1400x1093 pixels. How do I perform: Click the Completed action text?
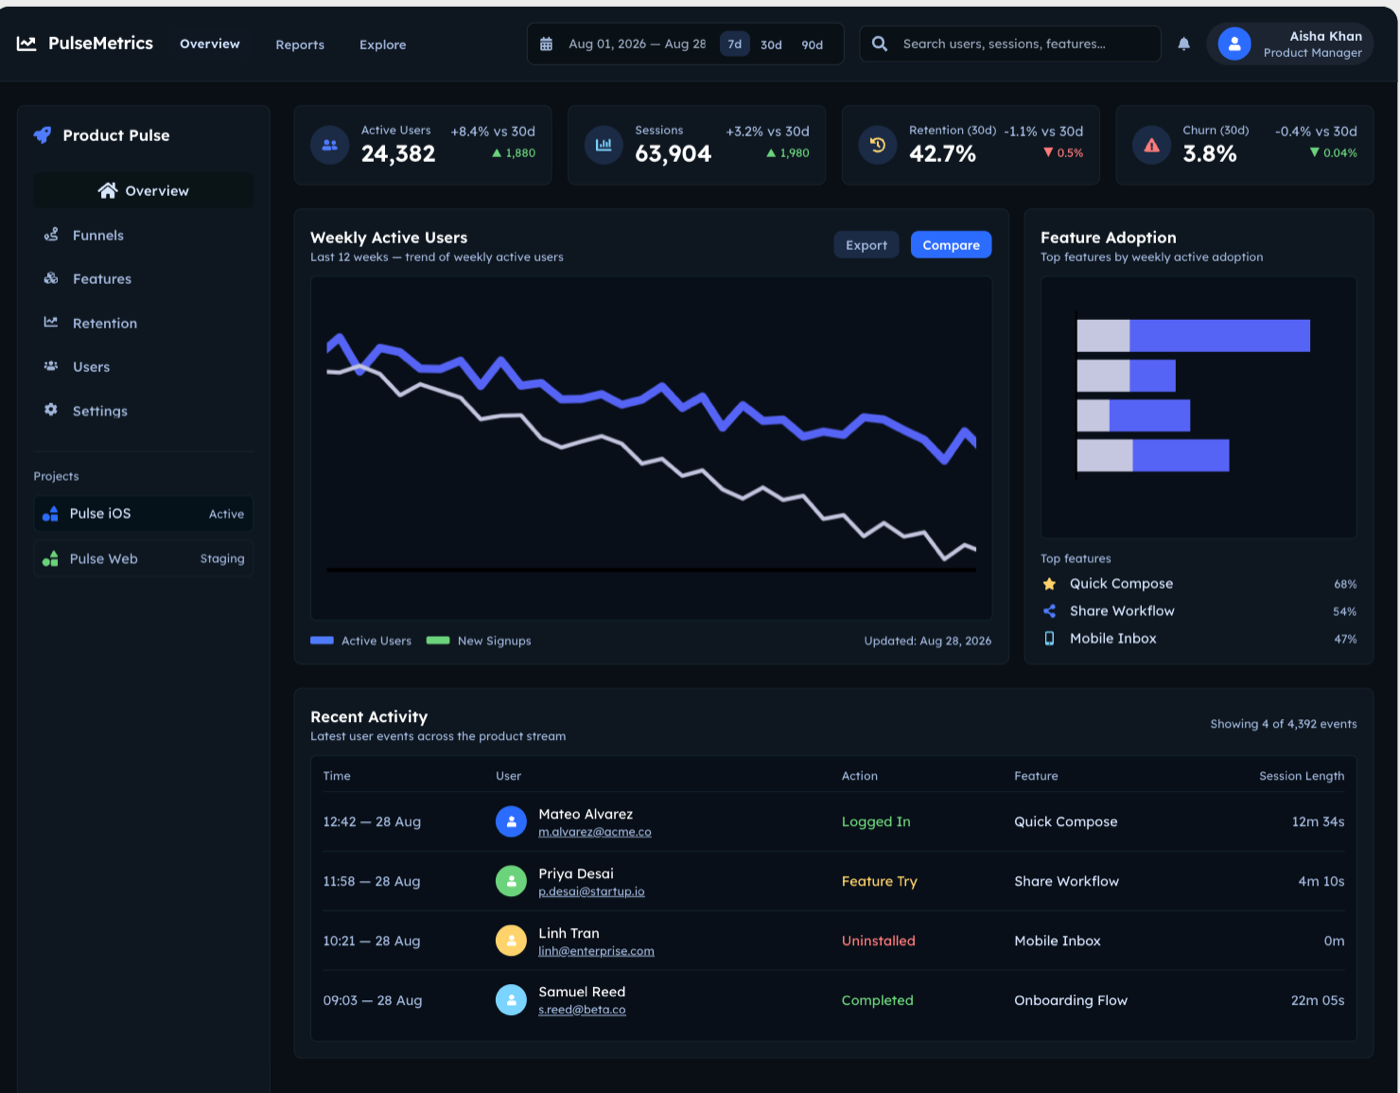click(x=877, y=1000)
